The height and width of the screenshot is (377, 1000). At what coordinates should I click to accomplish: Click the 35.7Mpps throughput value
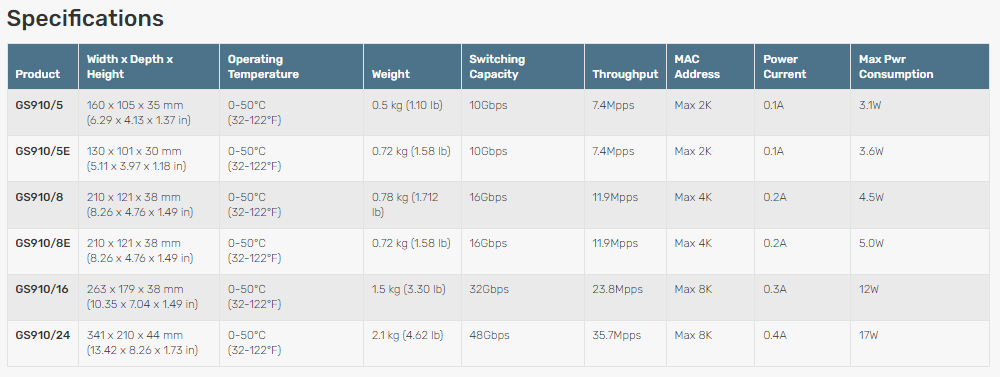[617, 335]
